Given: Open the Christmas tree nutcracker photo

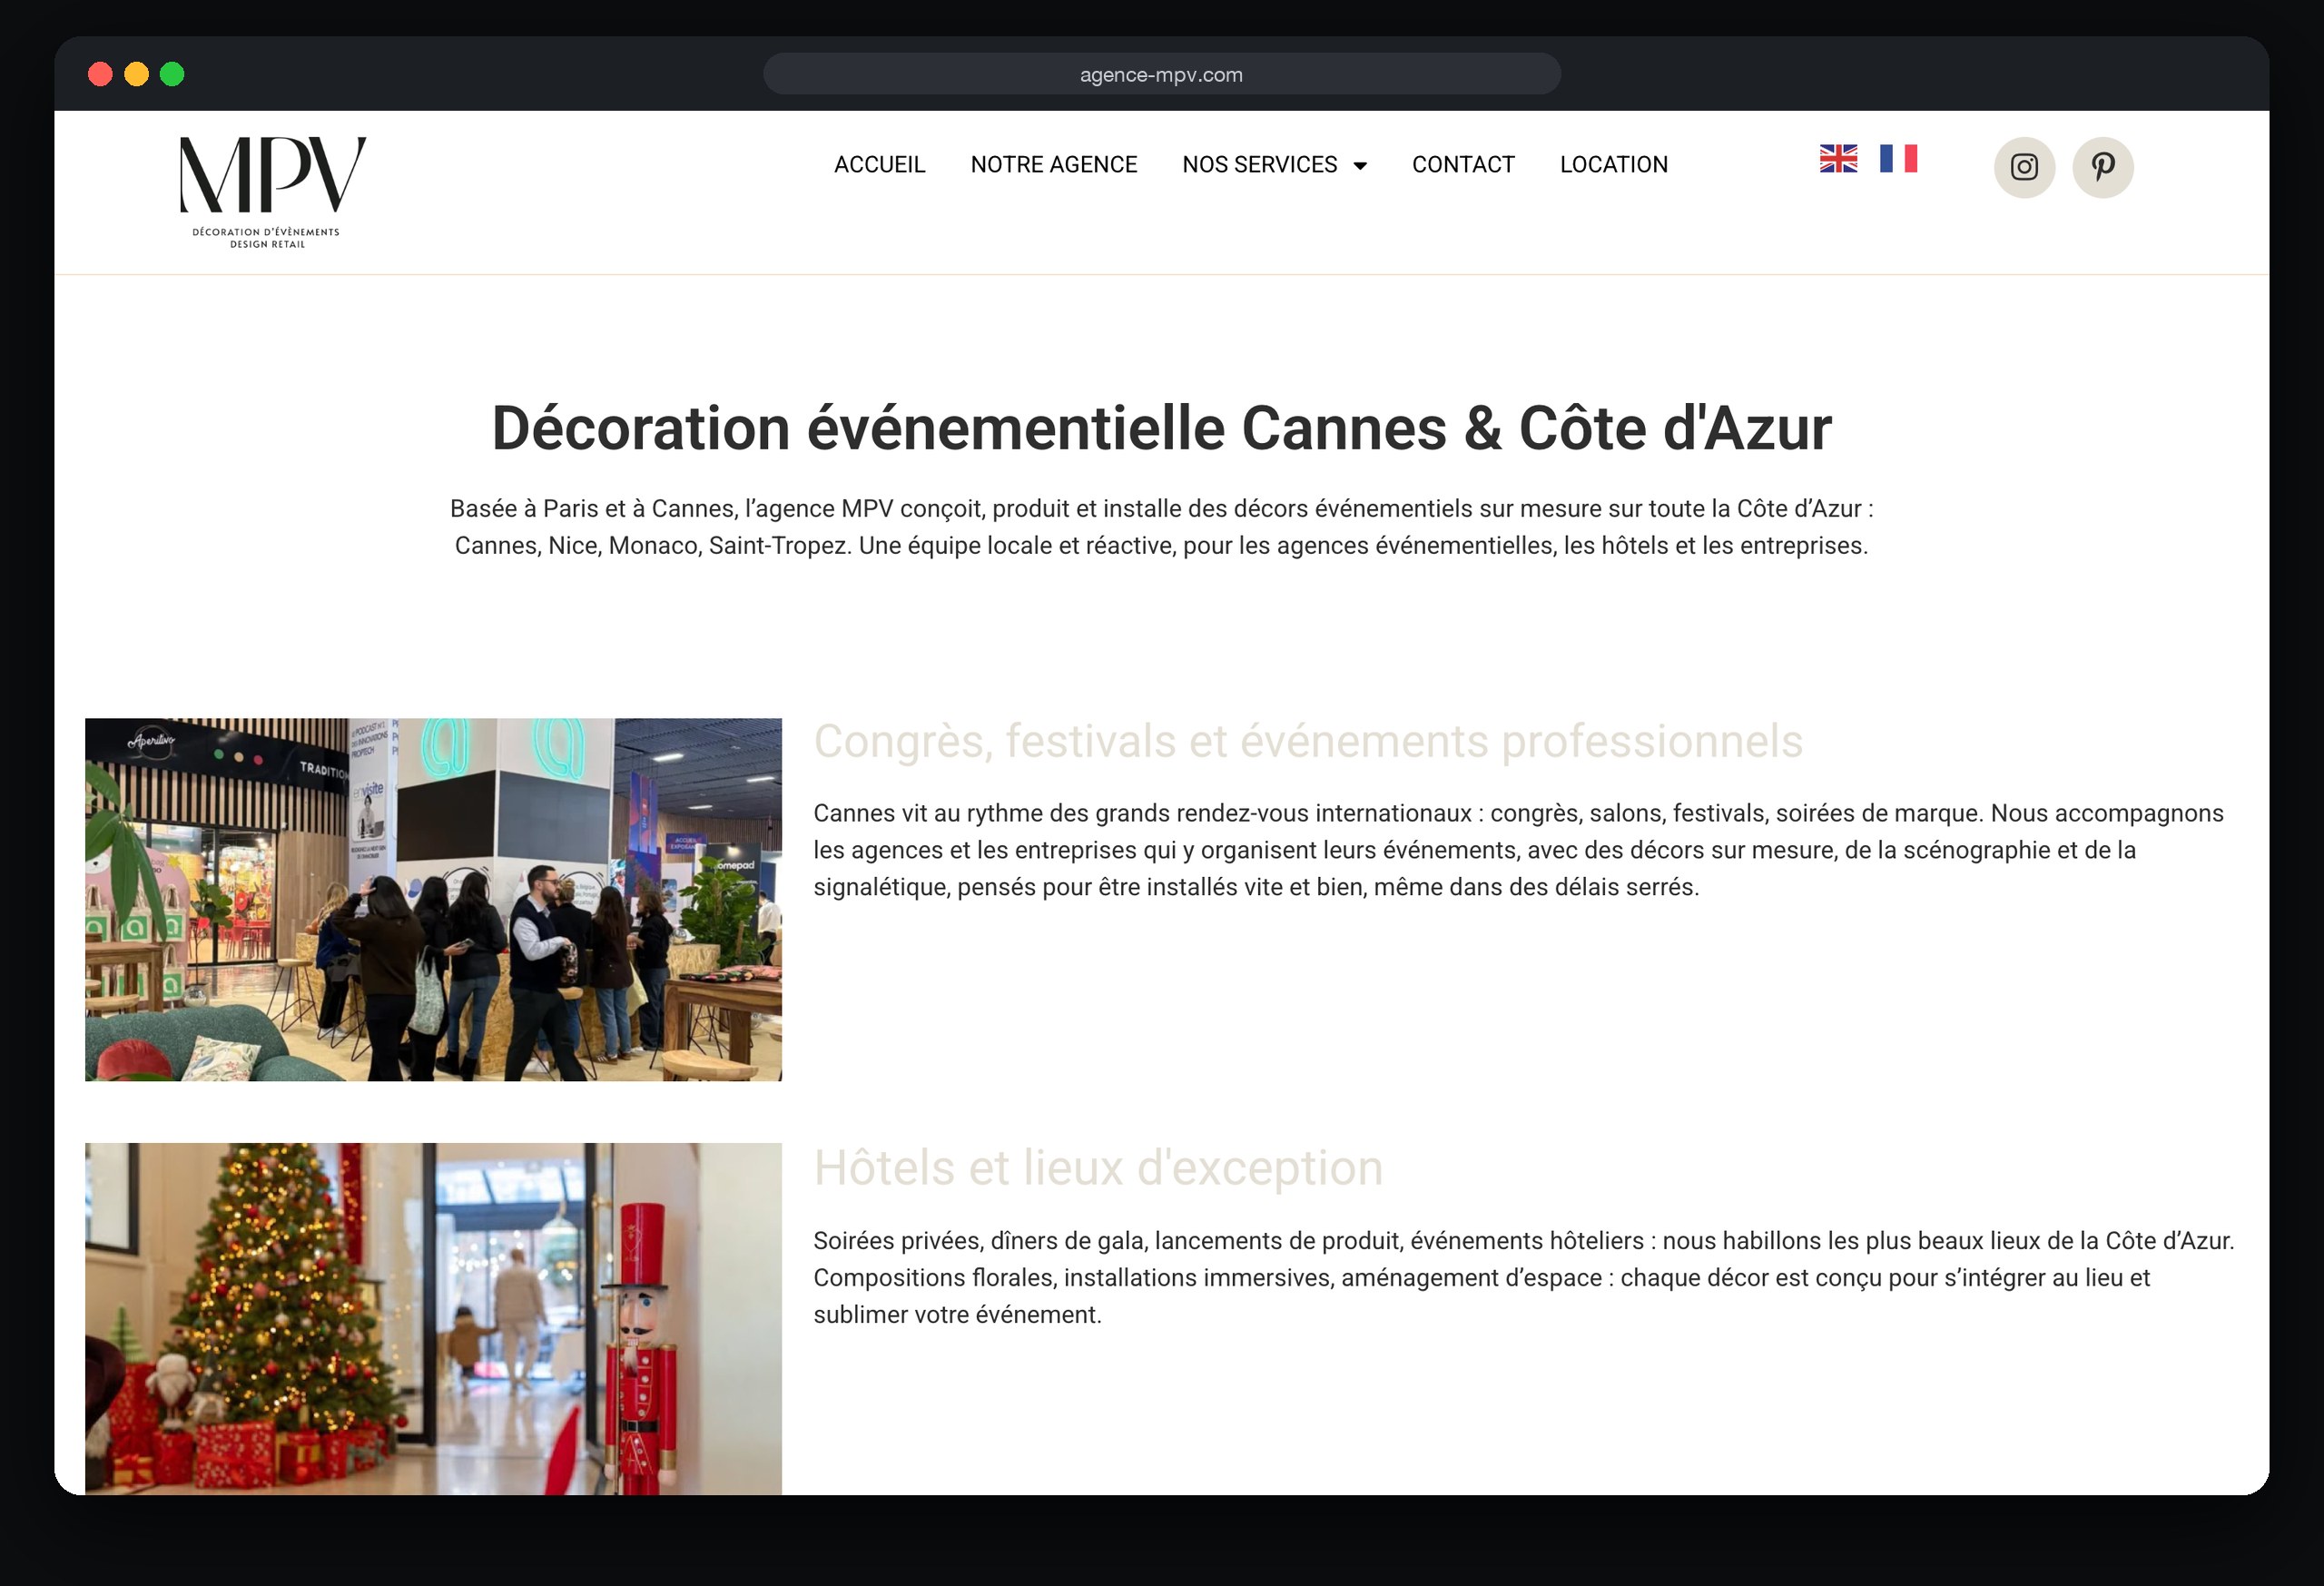Looking at the screenshot, I should pos(433,1318).
